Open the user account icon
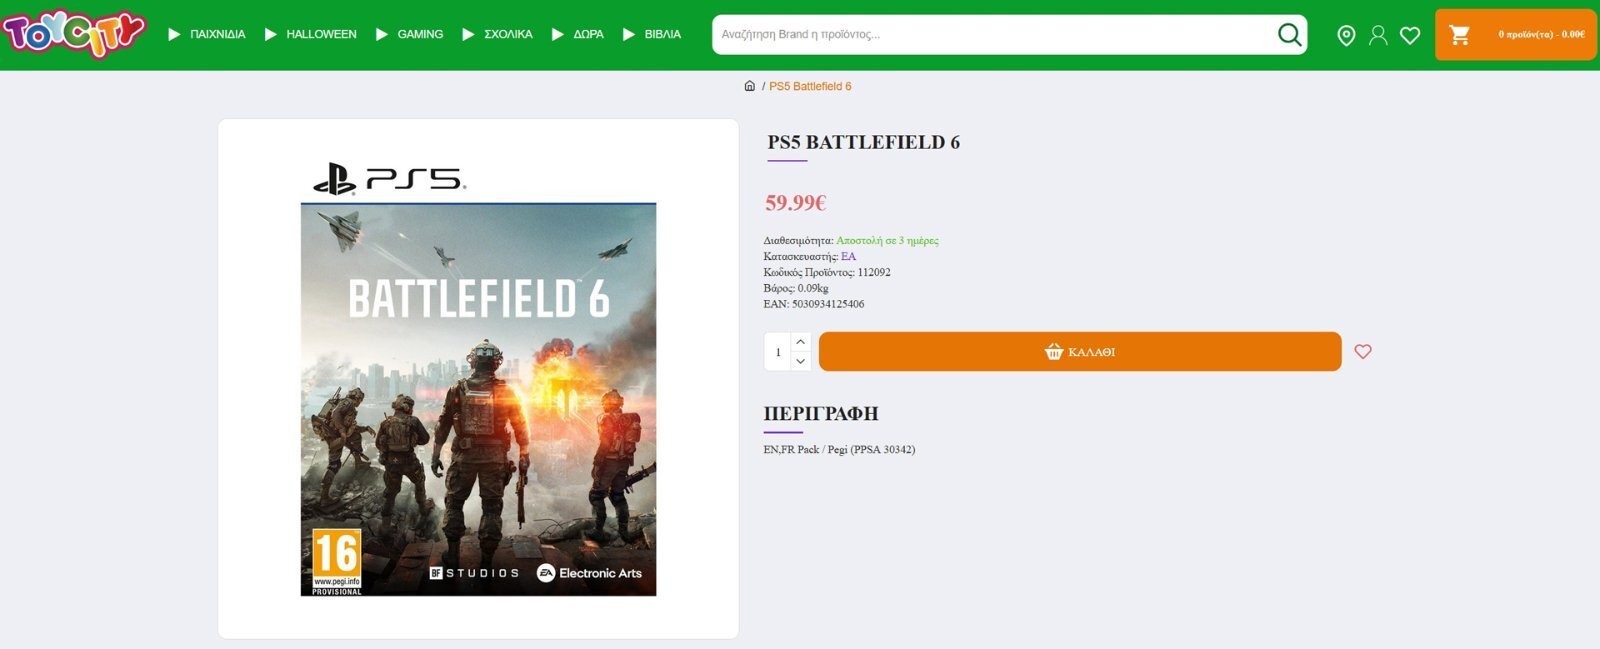The height and width of the screenshot is (649, 1600). tap(1378, 36)
